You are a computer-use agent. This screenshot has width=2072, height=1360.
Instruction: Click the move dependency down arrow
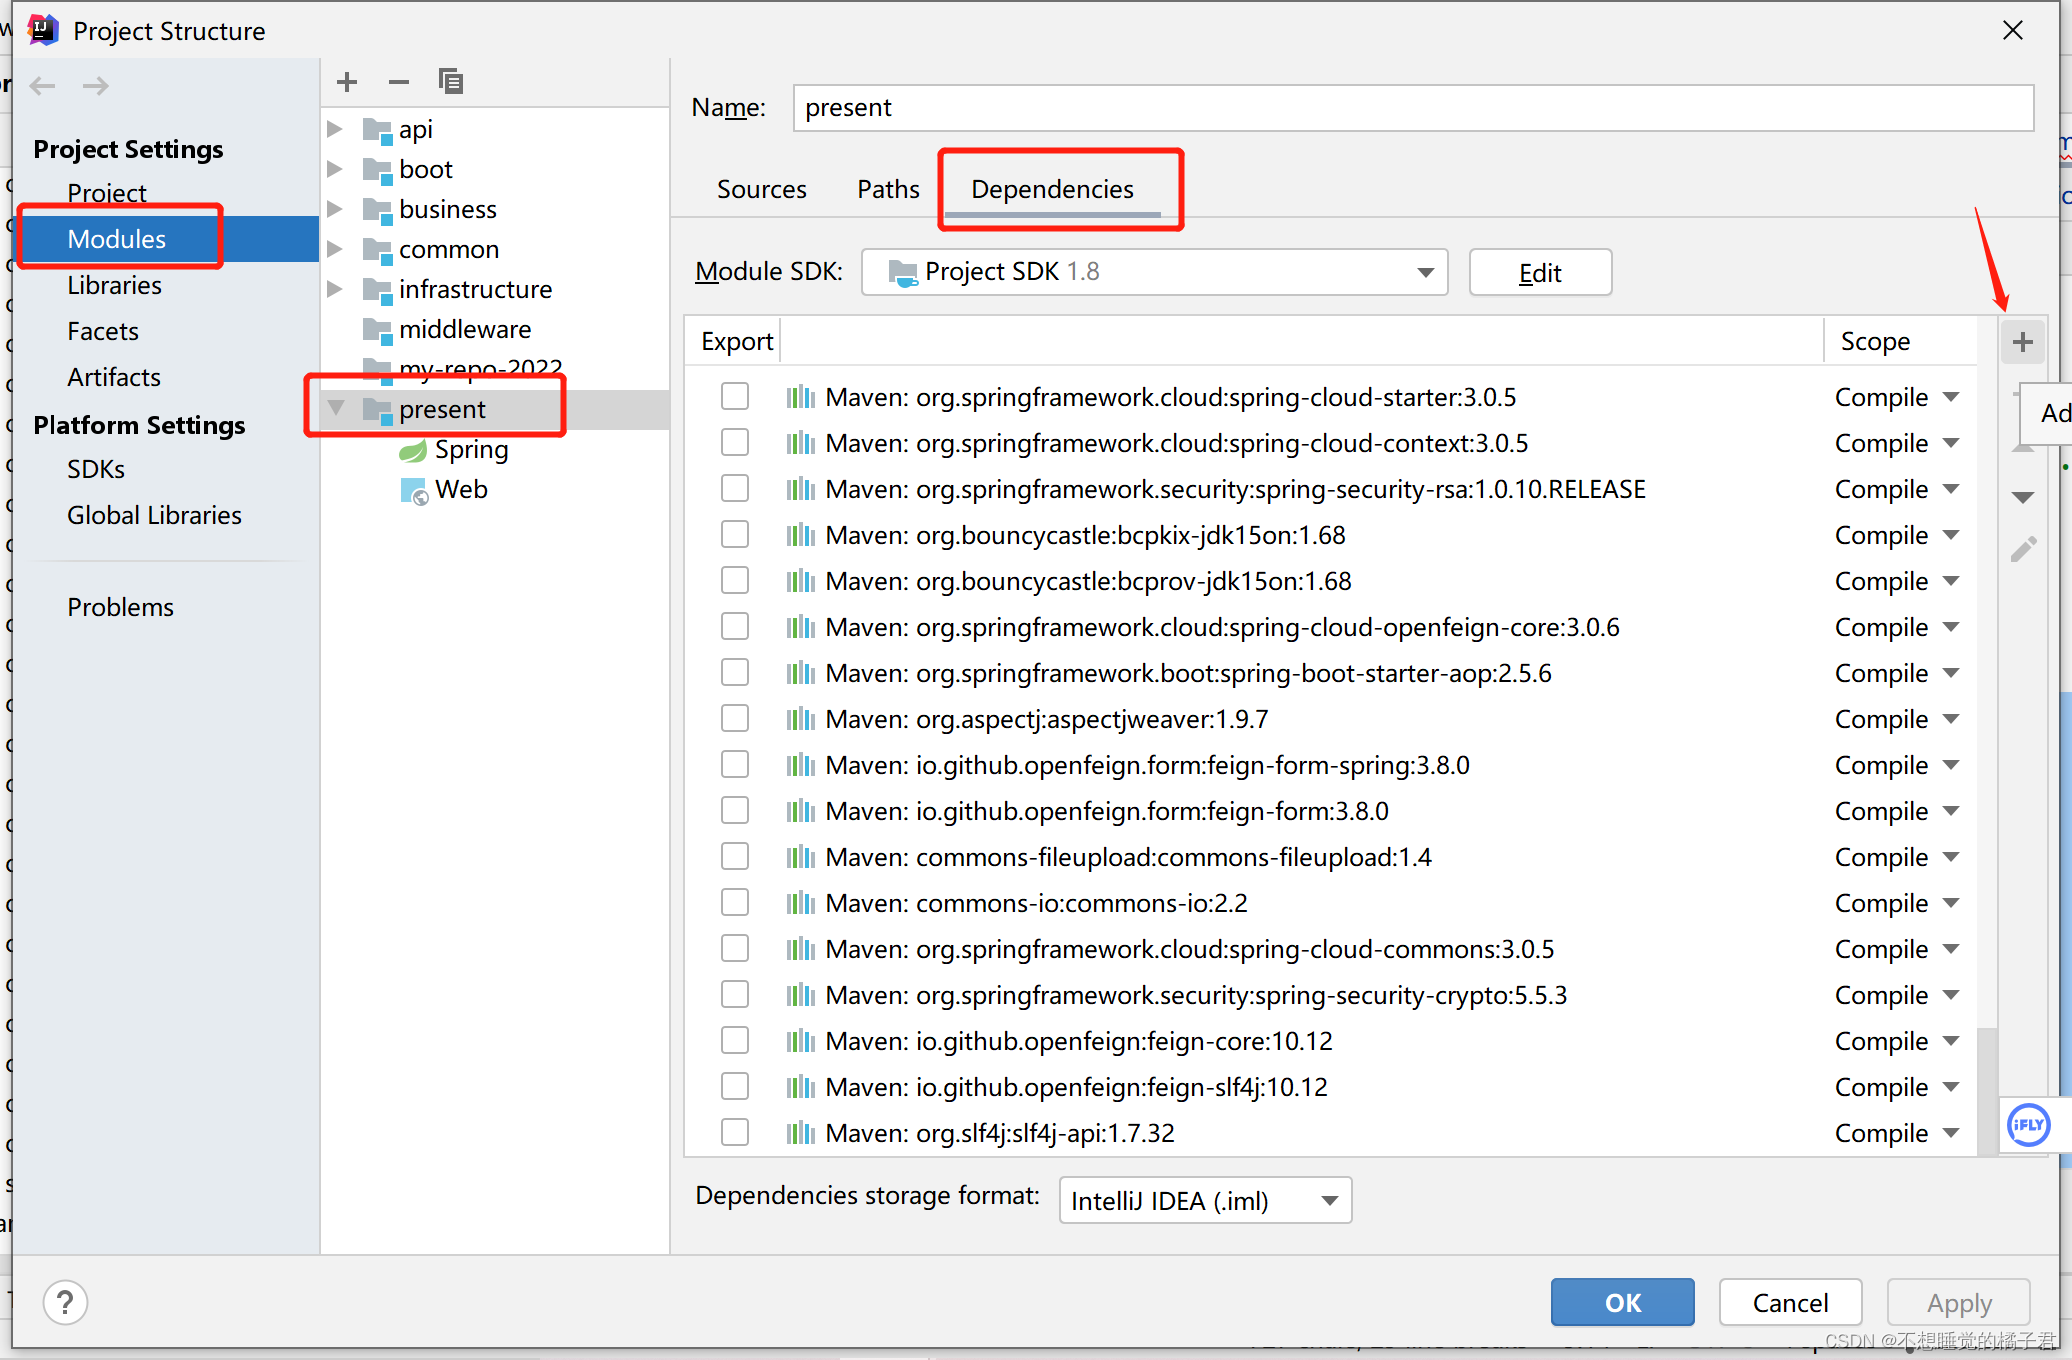coord(2022,497)
